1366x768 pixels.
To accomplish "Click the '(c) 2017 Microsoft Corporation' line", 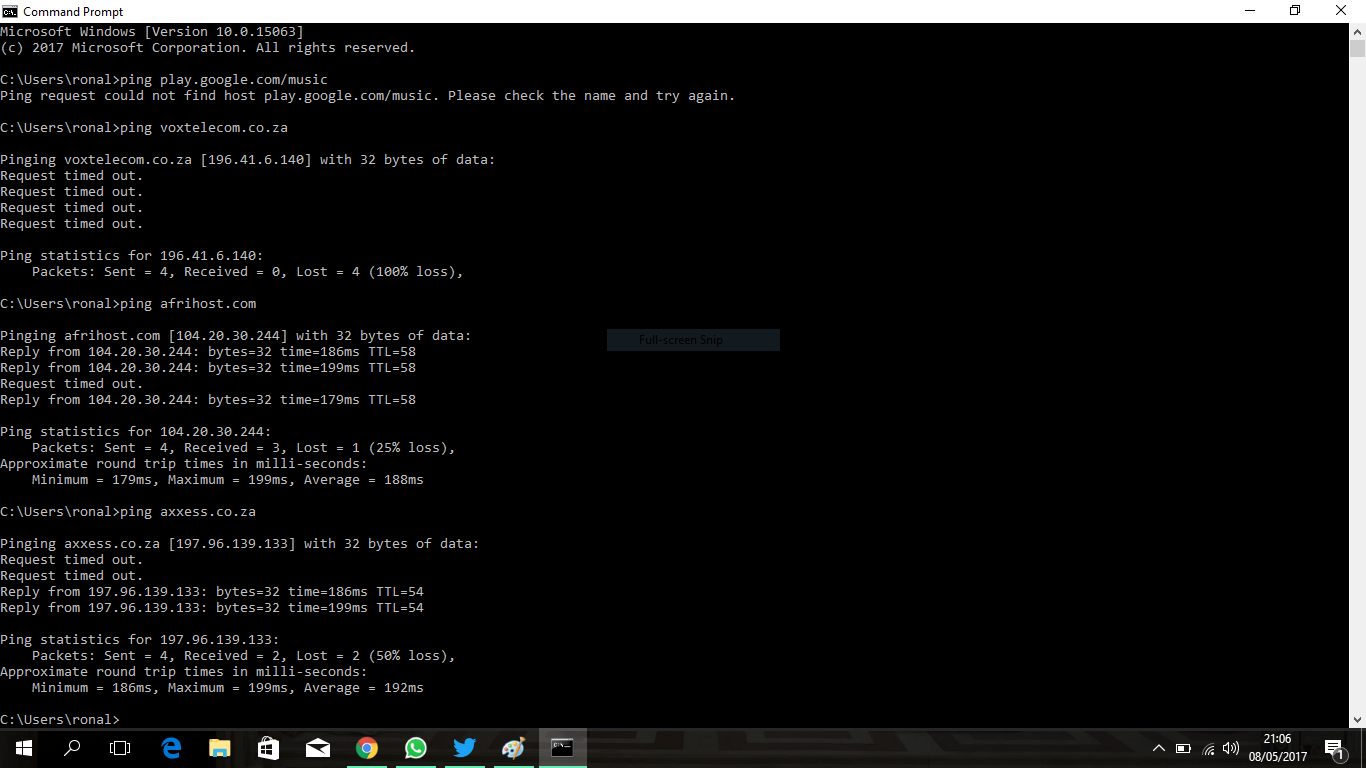I will point(208,47).
